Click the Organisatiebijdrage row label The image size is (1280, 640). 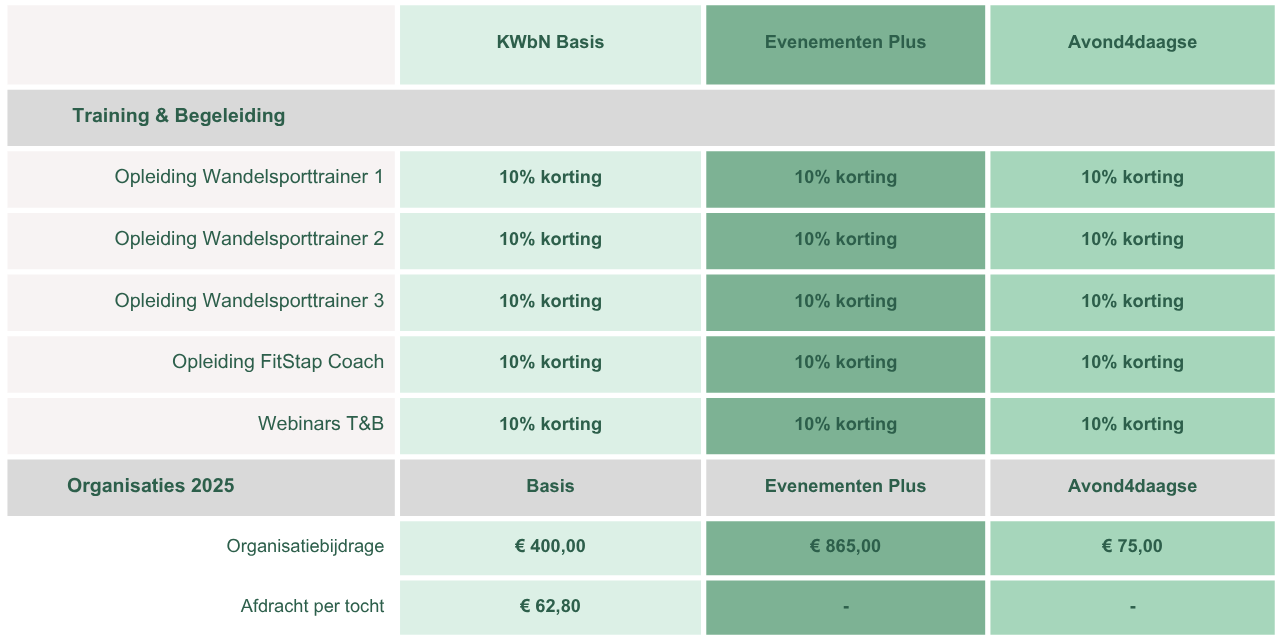coord(305,546)
